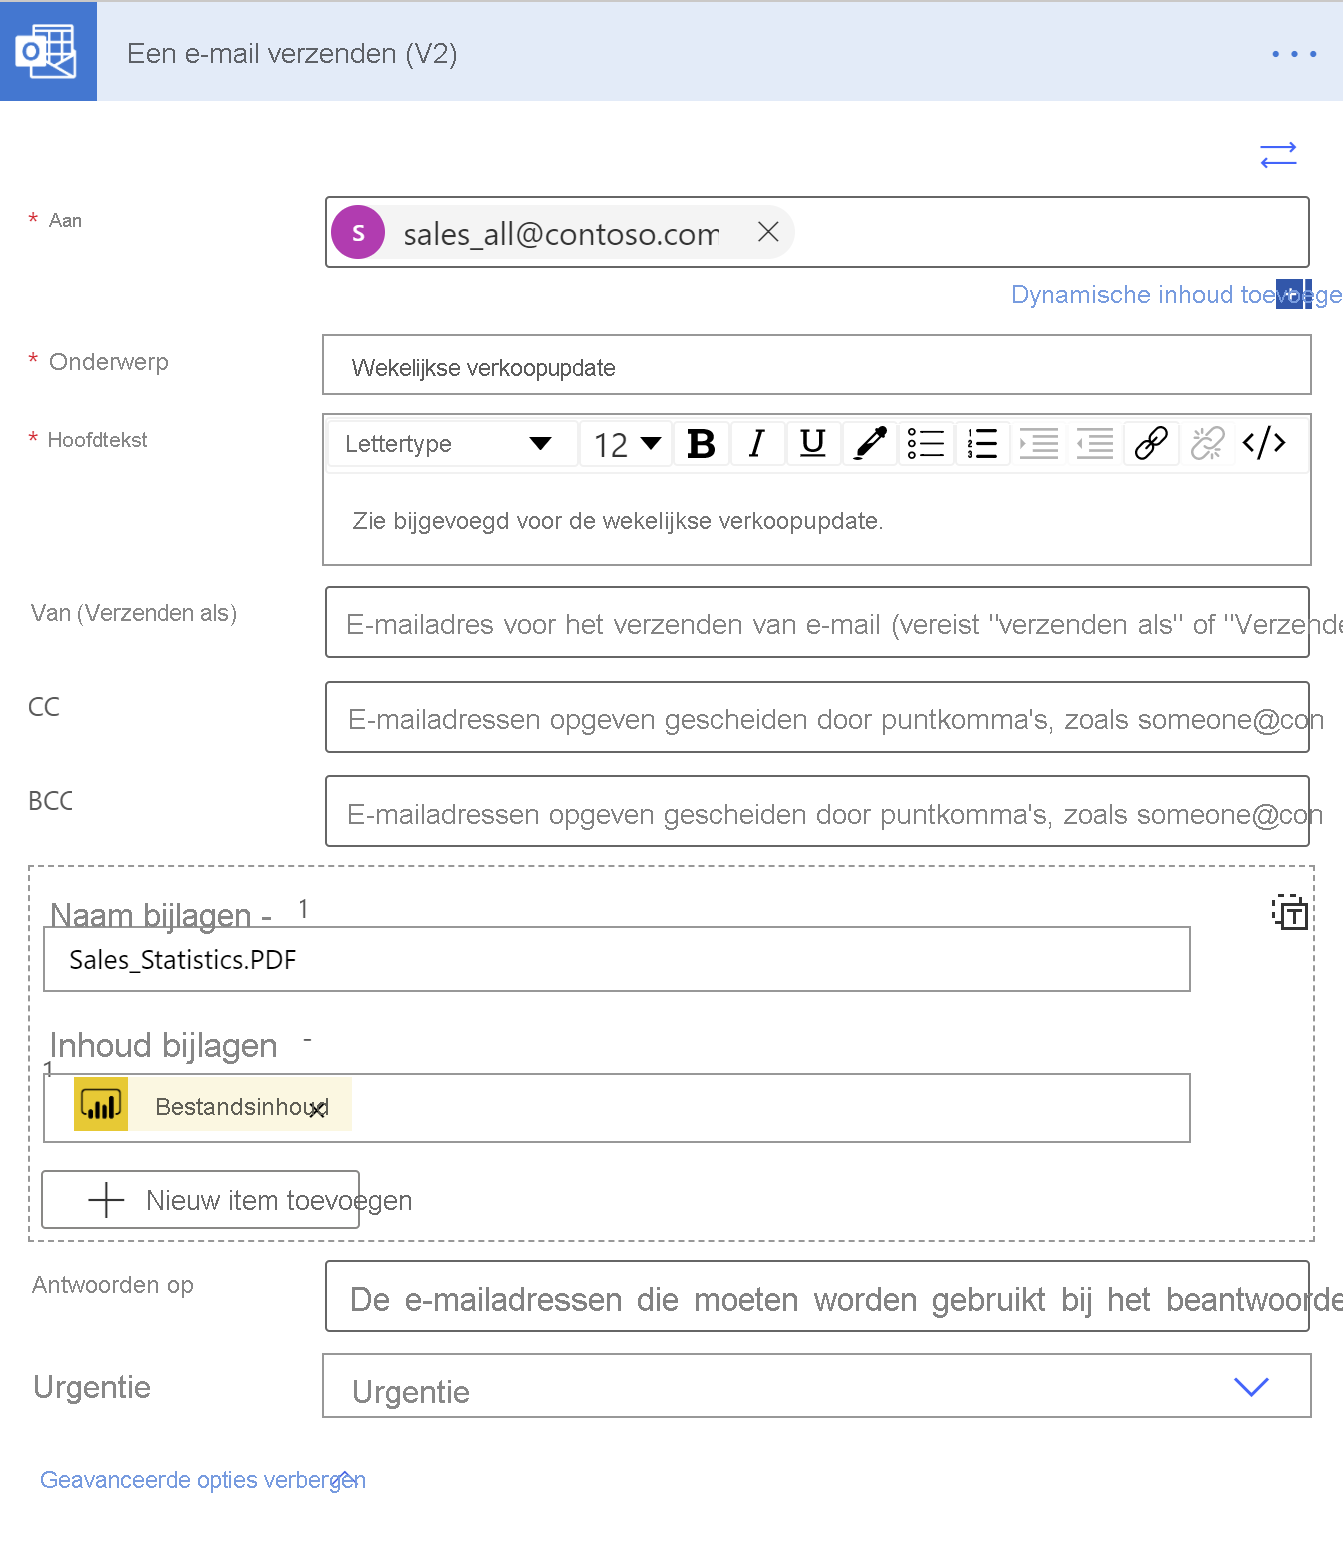Viewport: 1343px width, 1545px height.
Task: Click the Outlook connector icon
Action: pos(47,51)
